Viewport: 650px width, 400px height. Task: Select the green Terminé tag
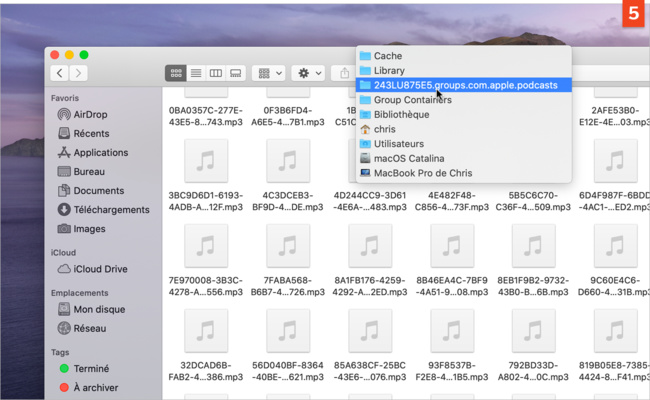pyautogui.click(x=91, y=368)
